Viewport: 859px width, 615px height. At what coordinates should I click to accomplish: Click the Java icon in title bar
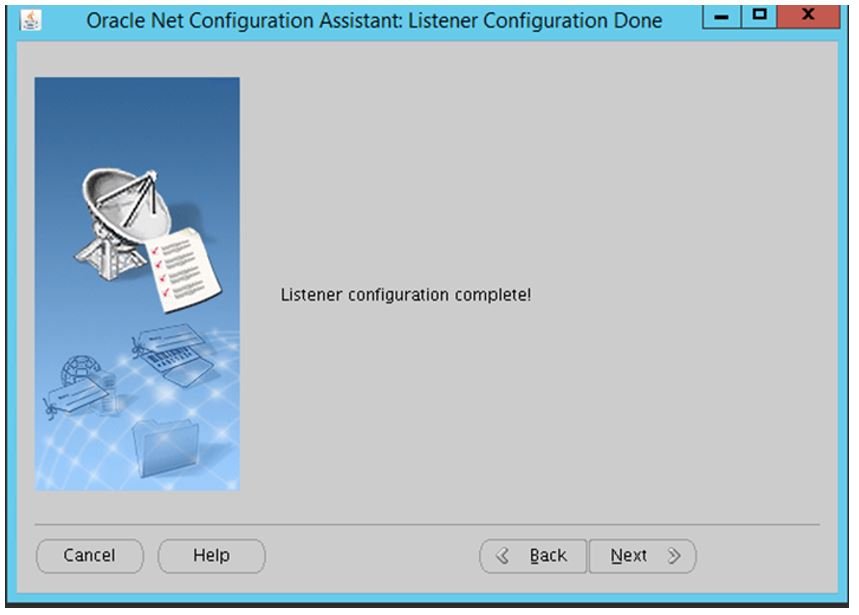31,20
